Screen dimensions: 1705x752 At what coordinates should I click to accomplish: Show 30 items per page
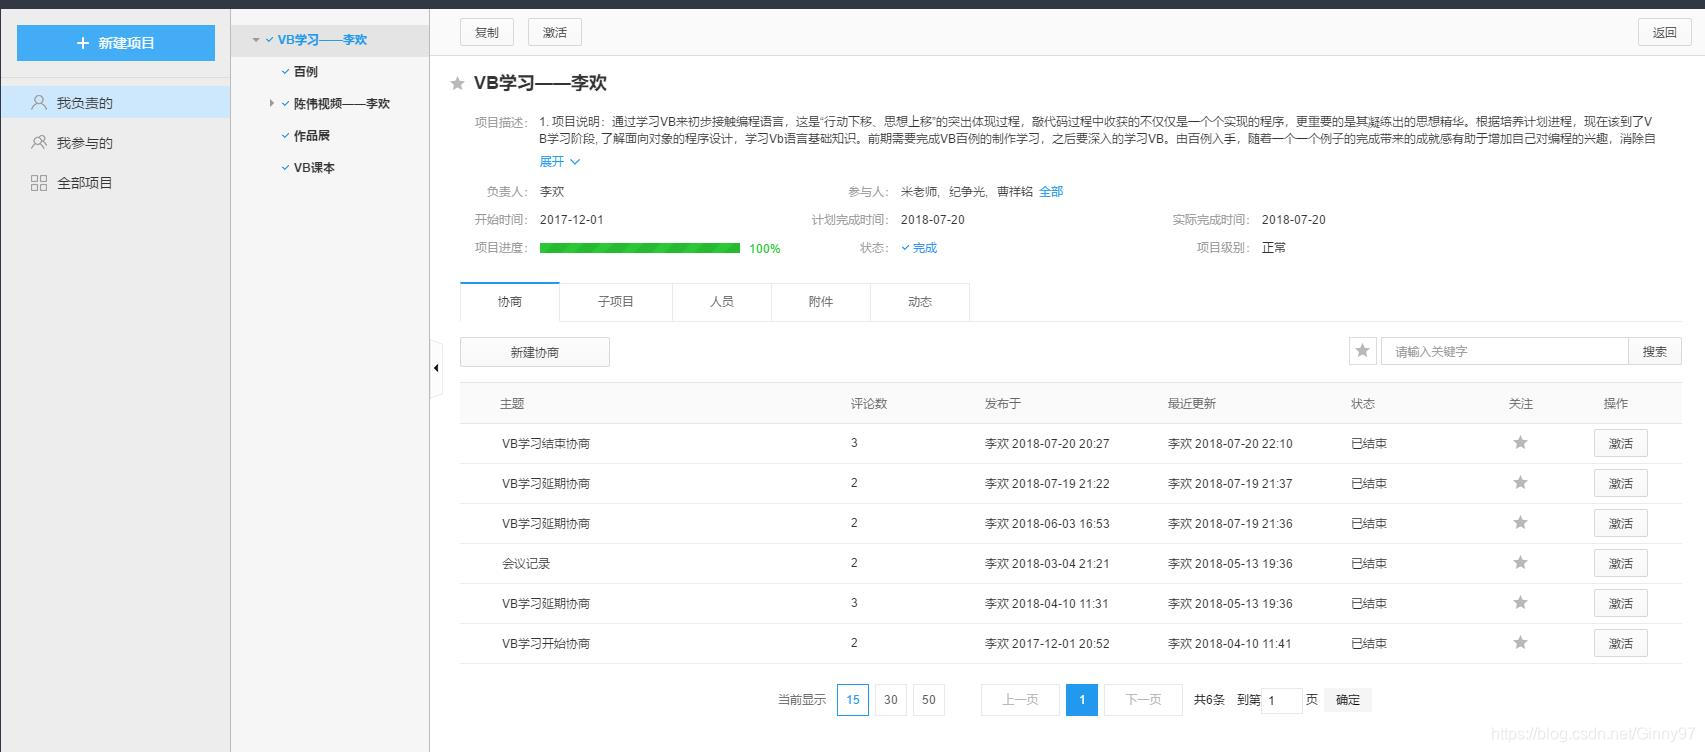click(x=891, y=700)
